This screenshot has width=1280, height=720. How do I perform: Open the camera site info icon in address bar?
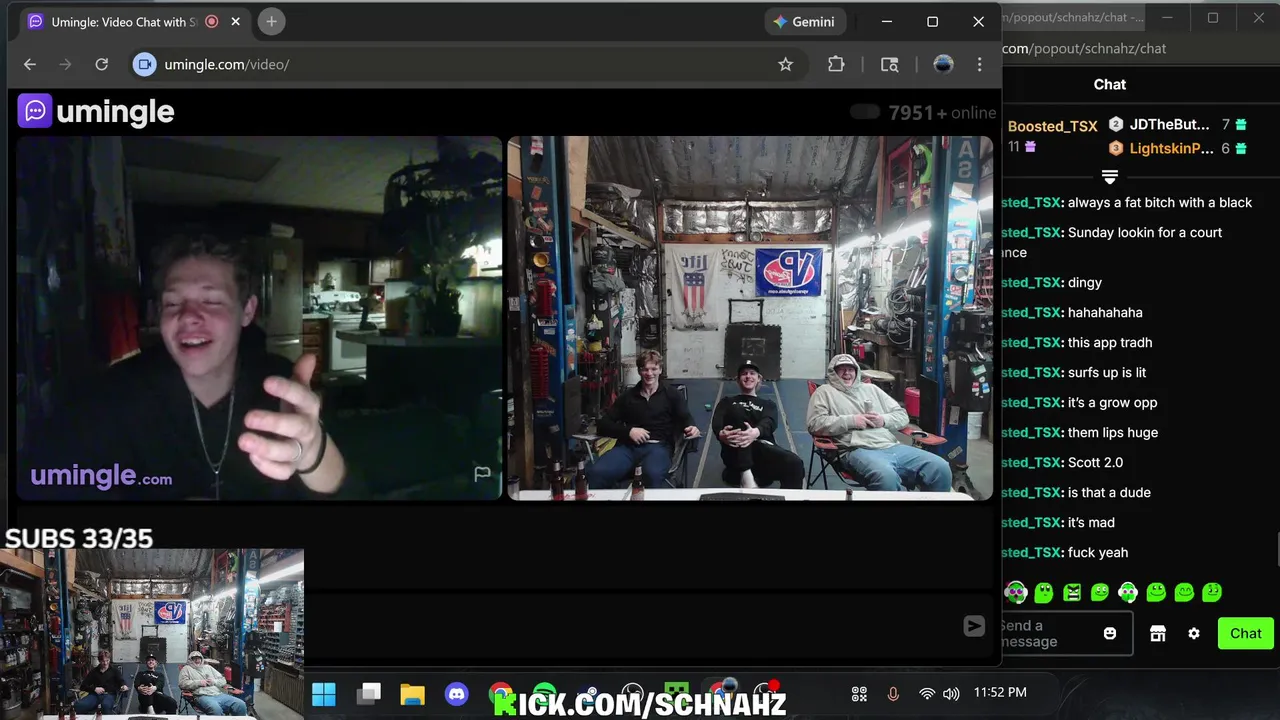(x=145, y=64)
